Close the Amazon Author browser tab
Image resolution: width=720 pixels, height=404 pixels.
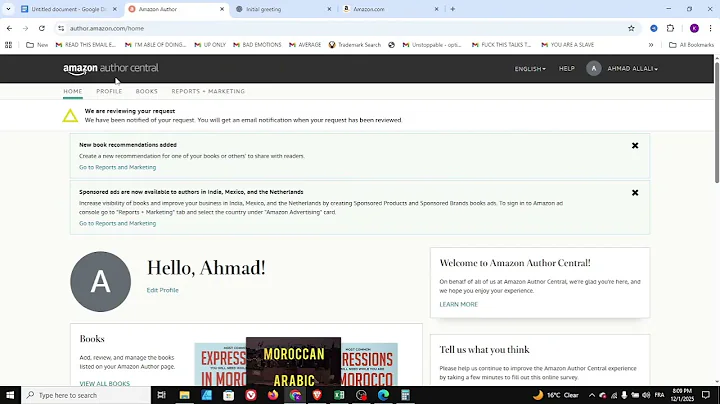point(222,9)
